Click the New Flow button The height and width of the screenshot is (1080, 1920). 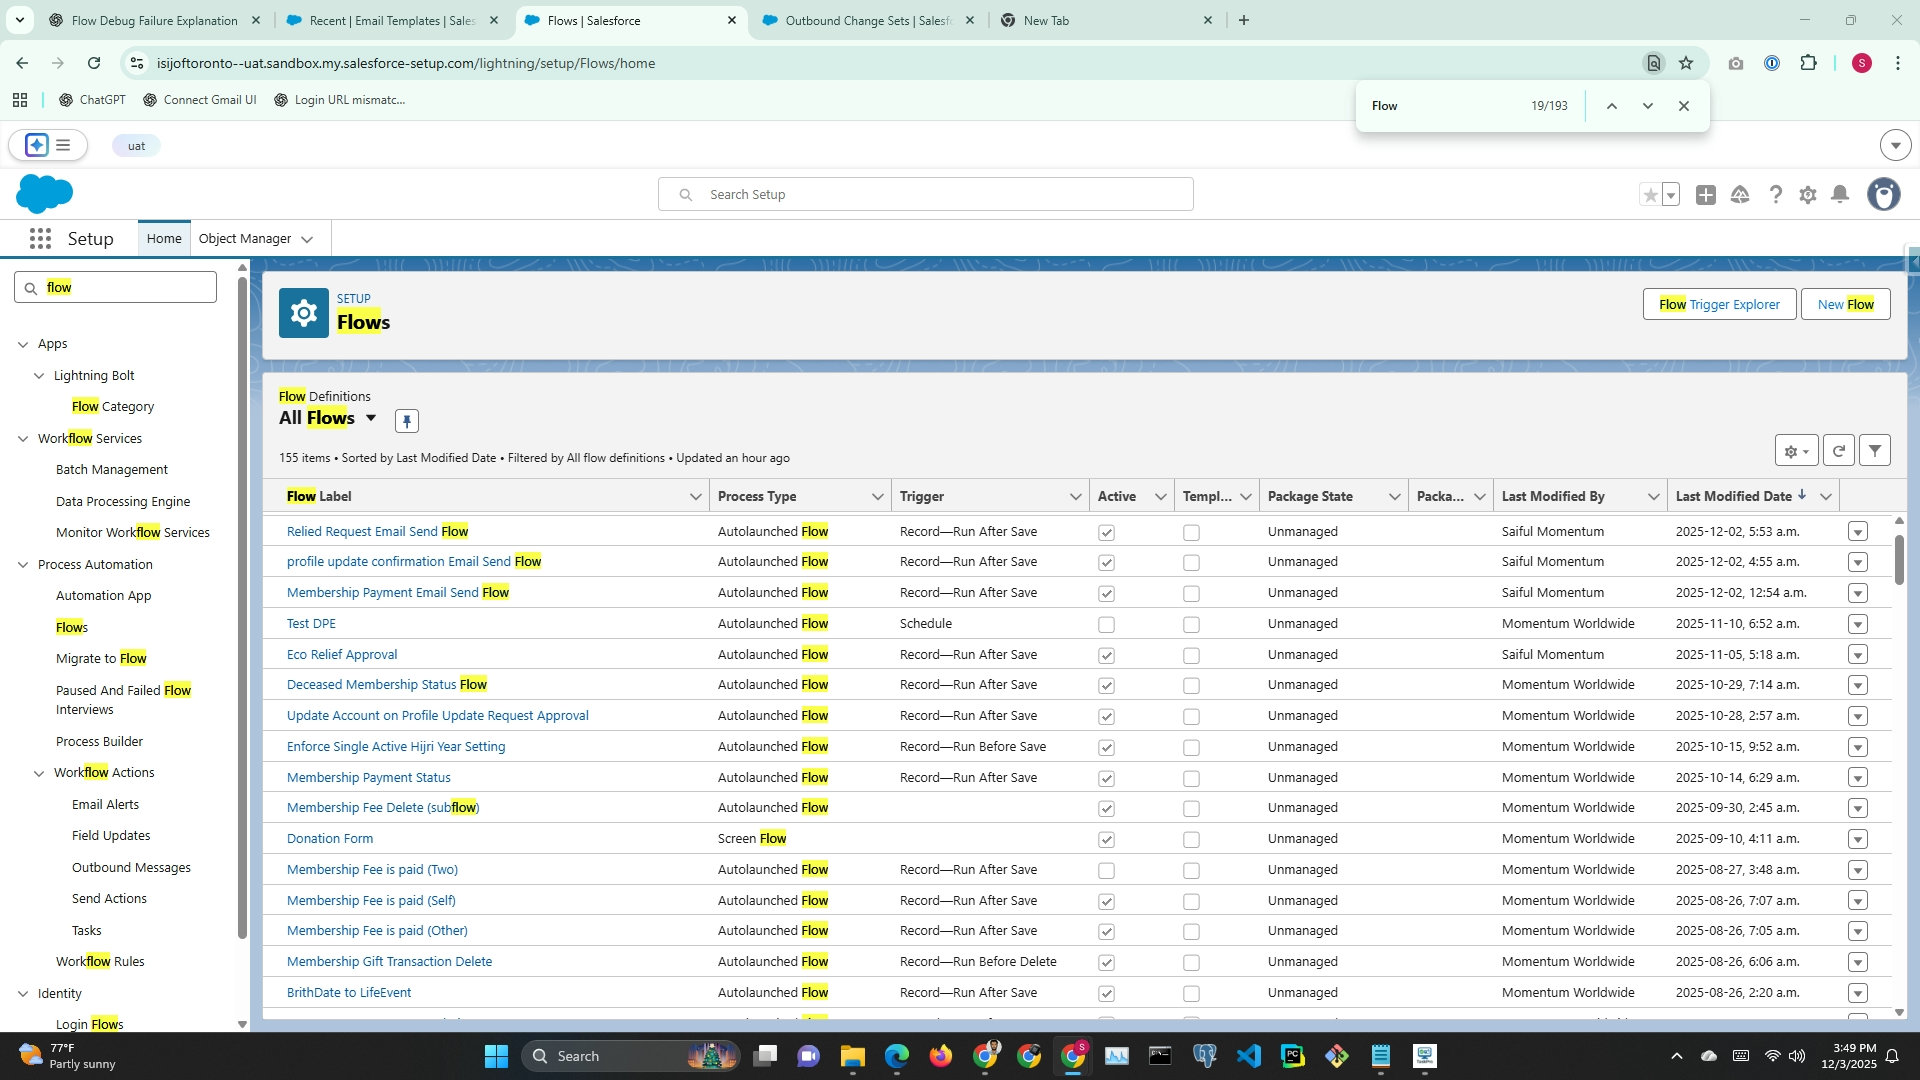tap(1845, 305)
